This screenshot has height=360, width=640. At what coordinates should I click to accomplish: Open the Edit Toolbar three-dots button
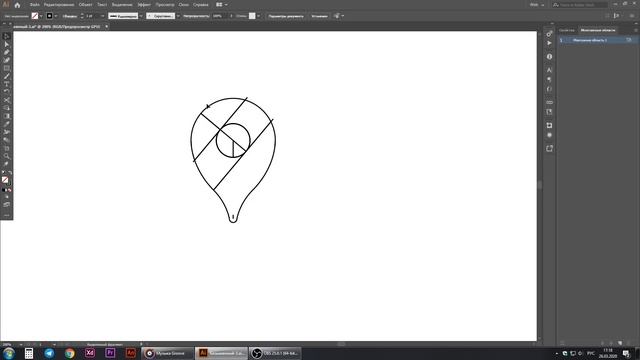[x=7, y=215]
